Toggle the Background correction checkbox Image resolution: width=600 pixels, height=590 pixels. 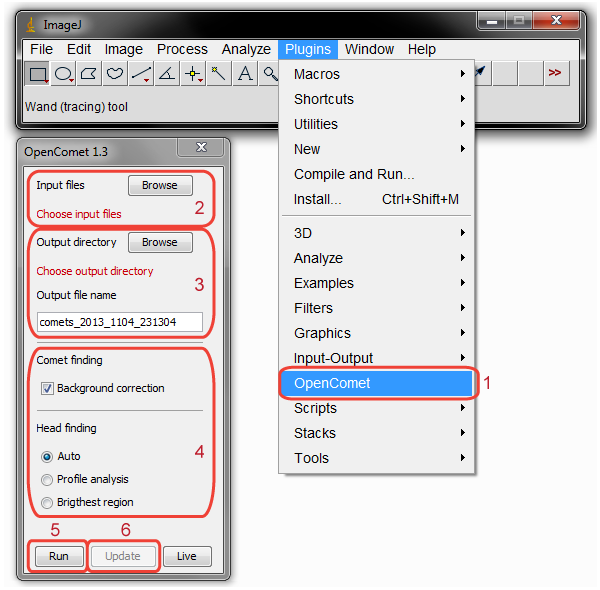pyautogui.click(x=47, y=388)
